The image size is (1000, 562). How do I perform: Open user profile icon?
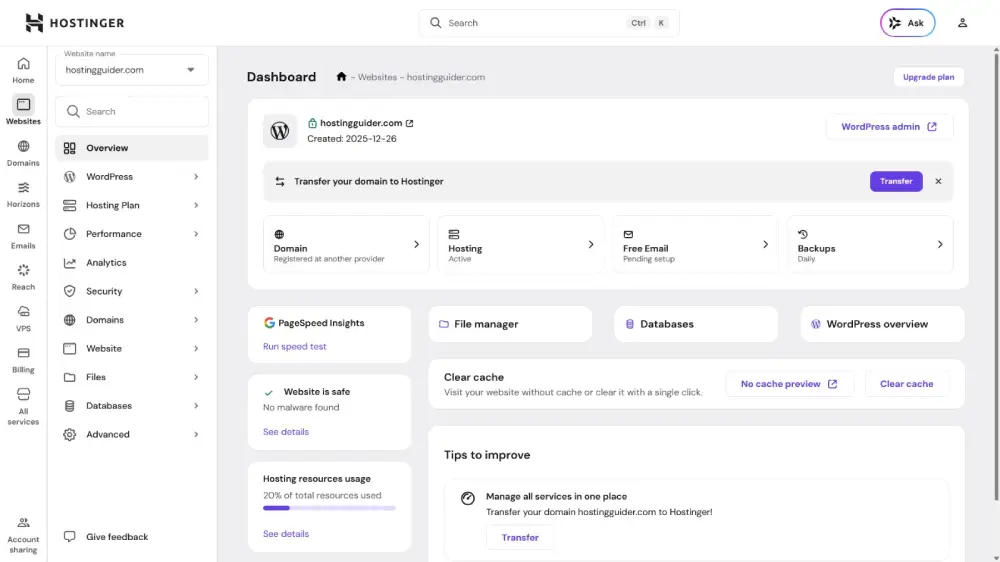tap(962, 23)
